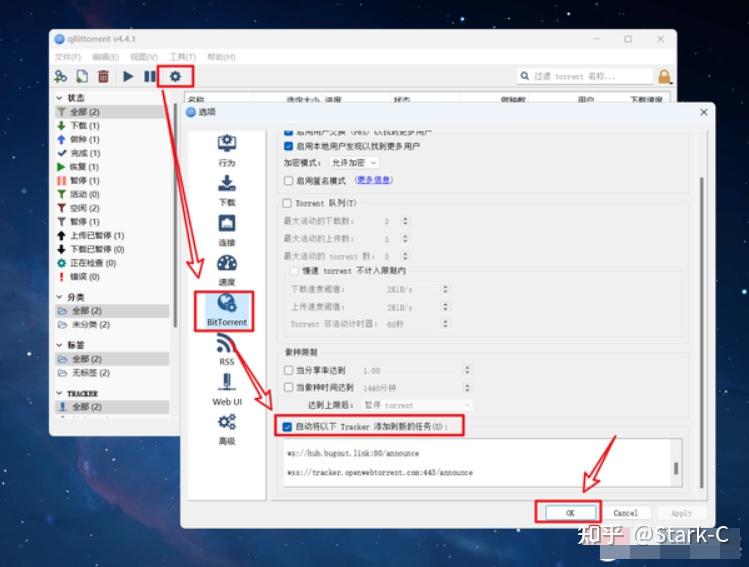Viewport: 749px width, 567px height.
Task: Enable the 当分享率达到 checkbox
Action: pos(288,370)
